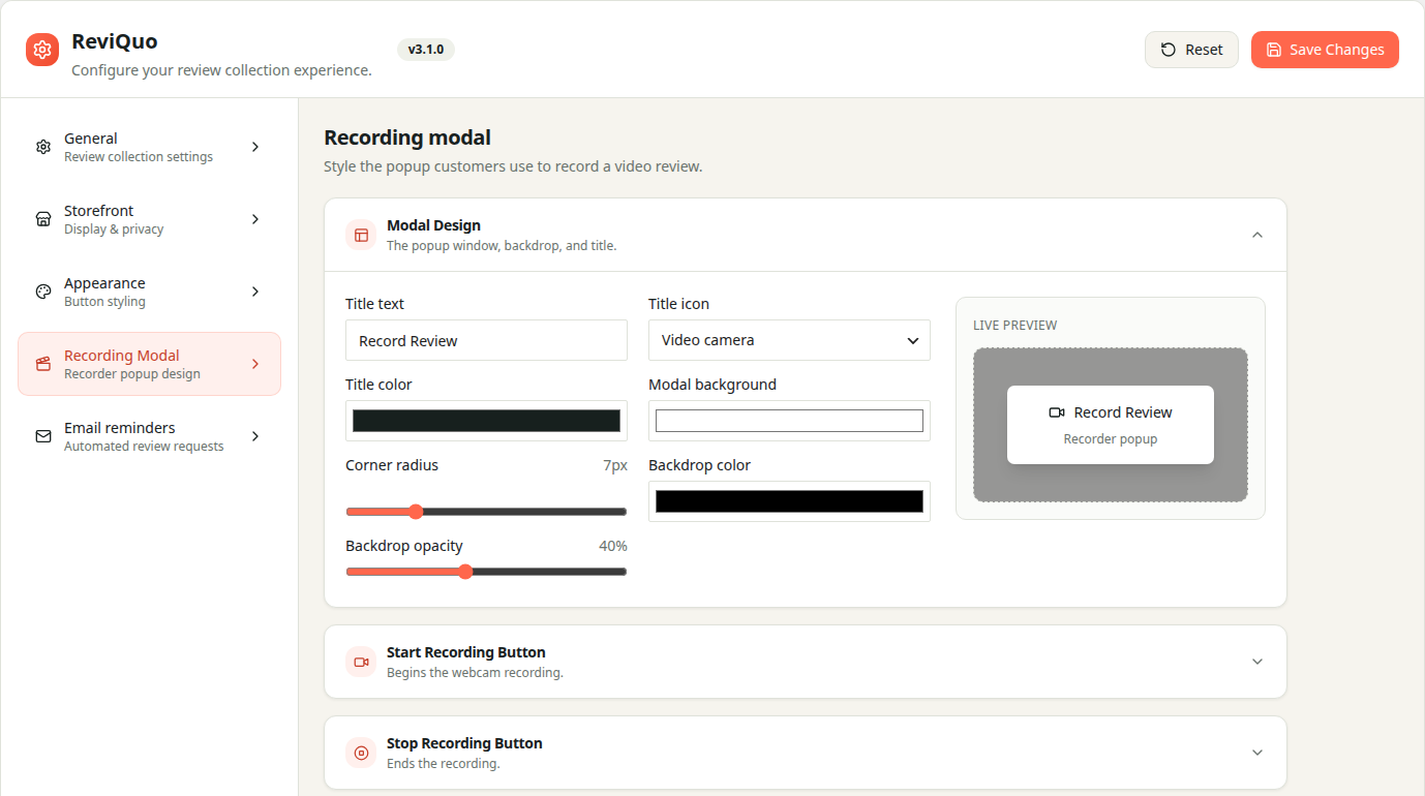Viewport: 1425px width, 796px height.
Task: Click the chevron next to General
Action: point(255,147)
